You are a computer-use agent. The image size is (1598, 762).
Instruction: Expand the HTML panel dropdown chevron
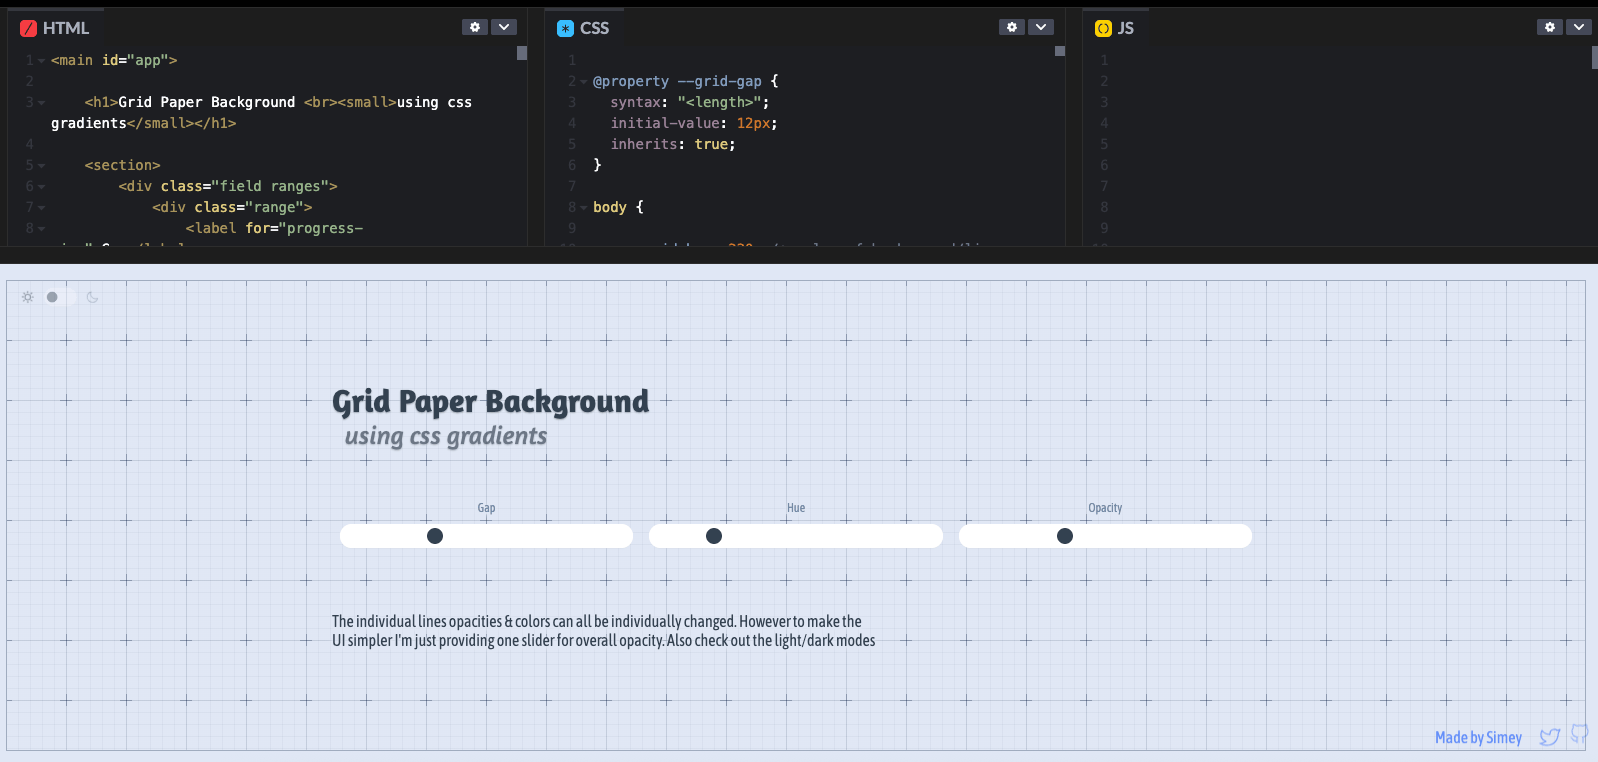[x=504, y=27]
